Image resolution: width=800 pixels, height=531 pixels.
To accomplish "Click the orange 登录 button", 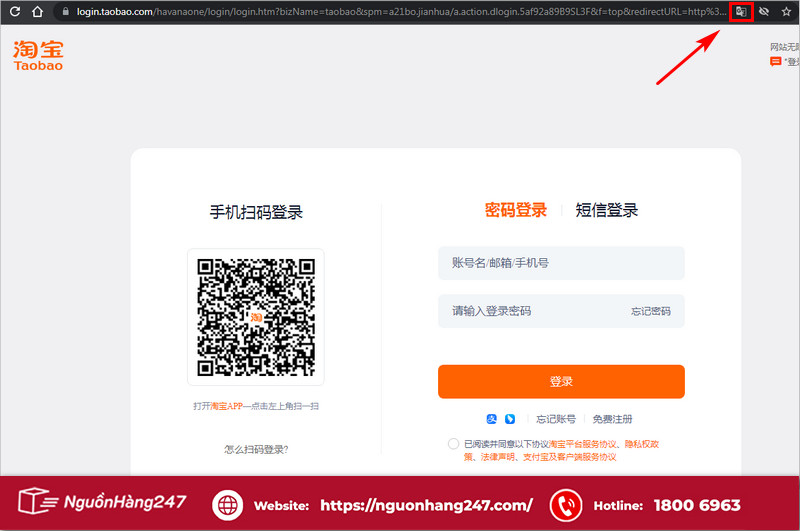I will pyautogui.click(x=561, y=382).
